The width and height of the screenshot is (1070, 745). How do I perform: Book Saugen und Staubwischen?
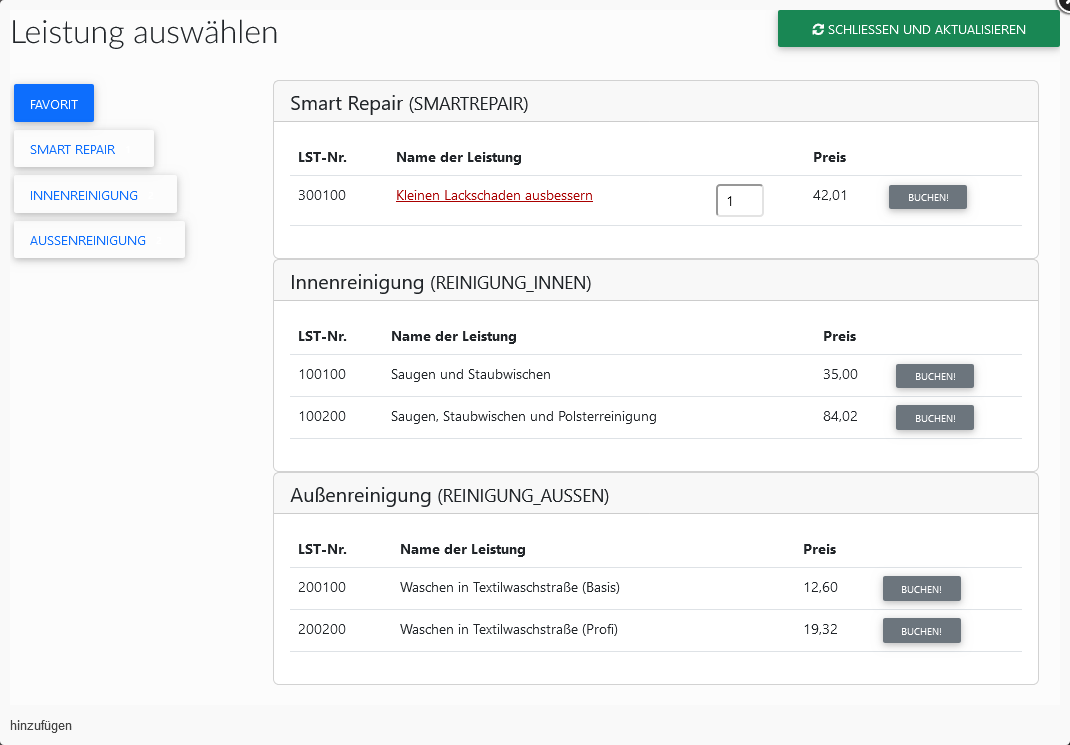(934, 376)
